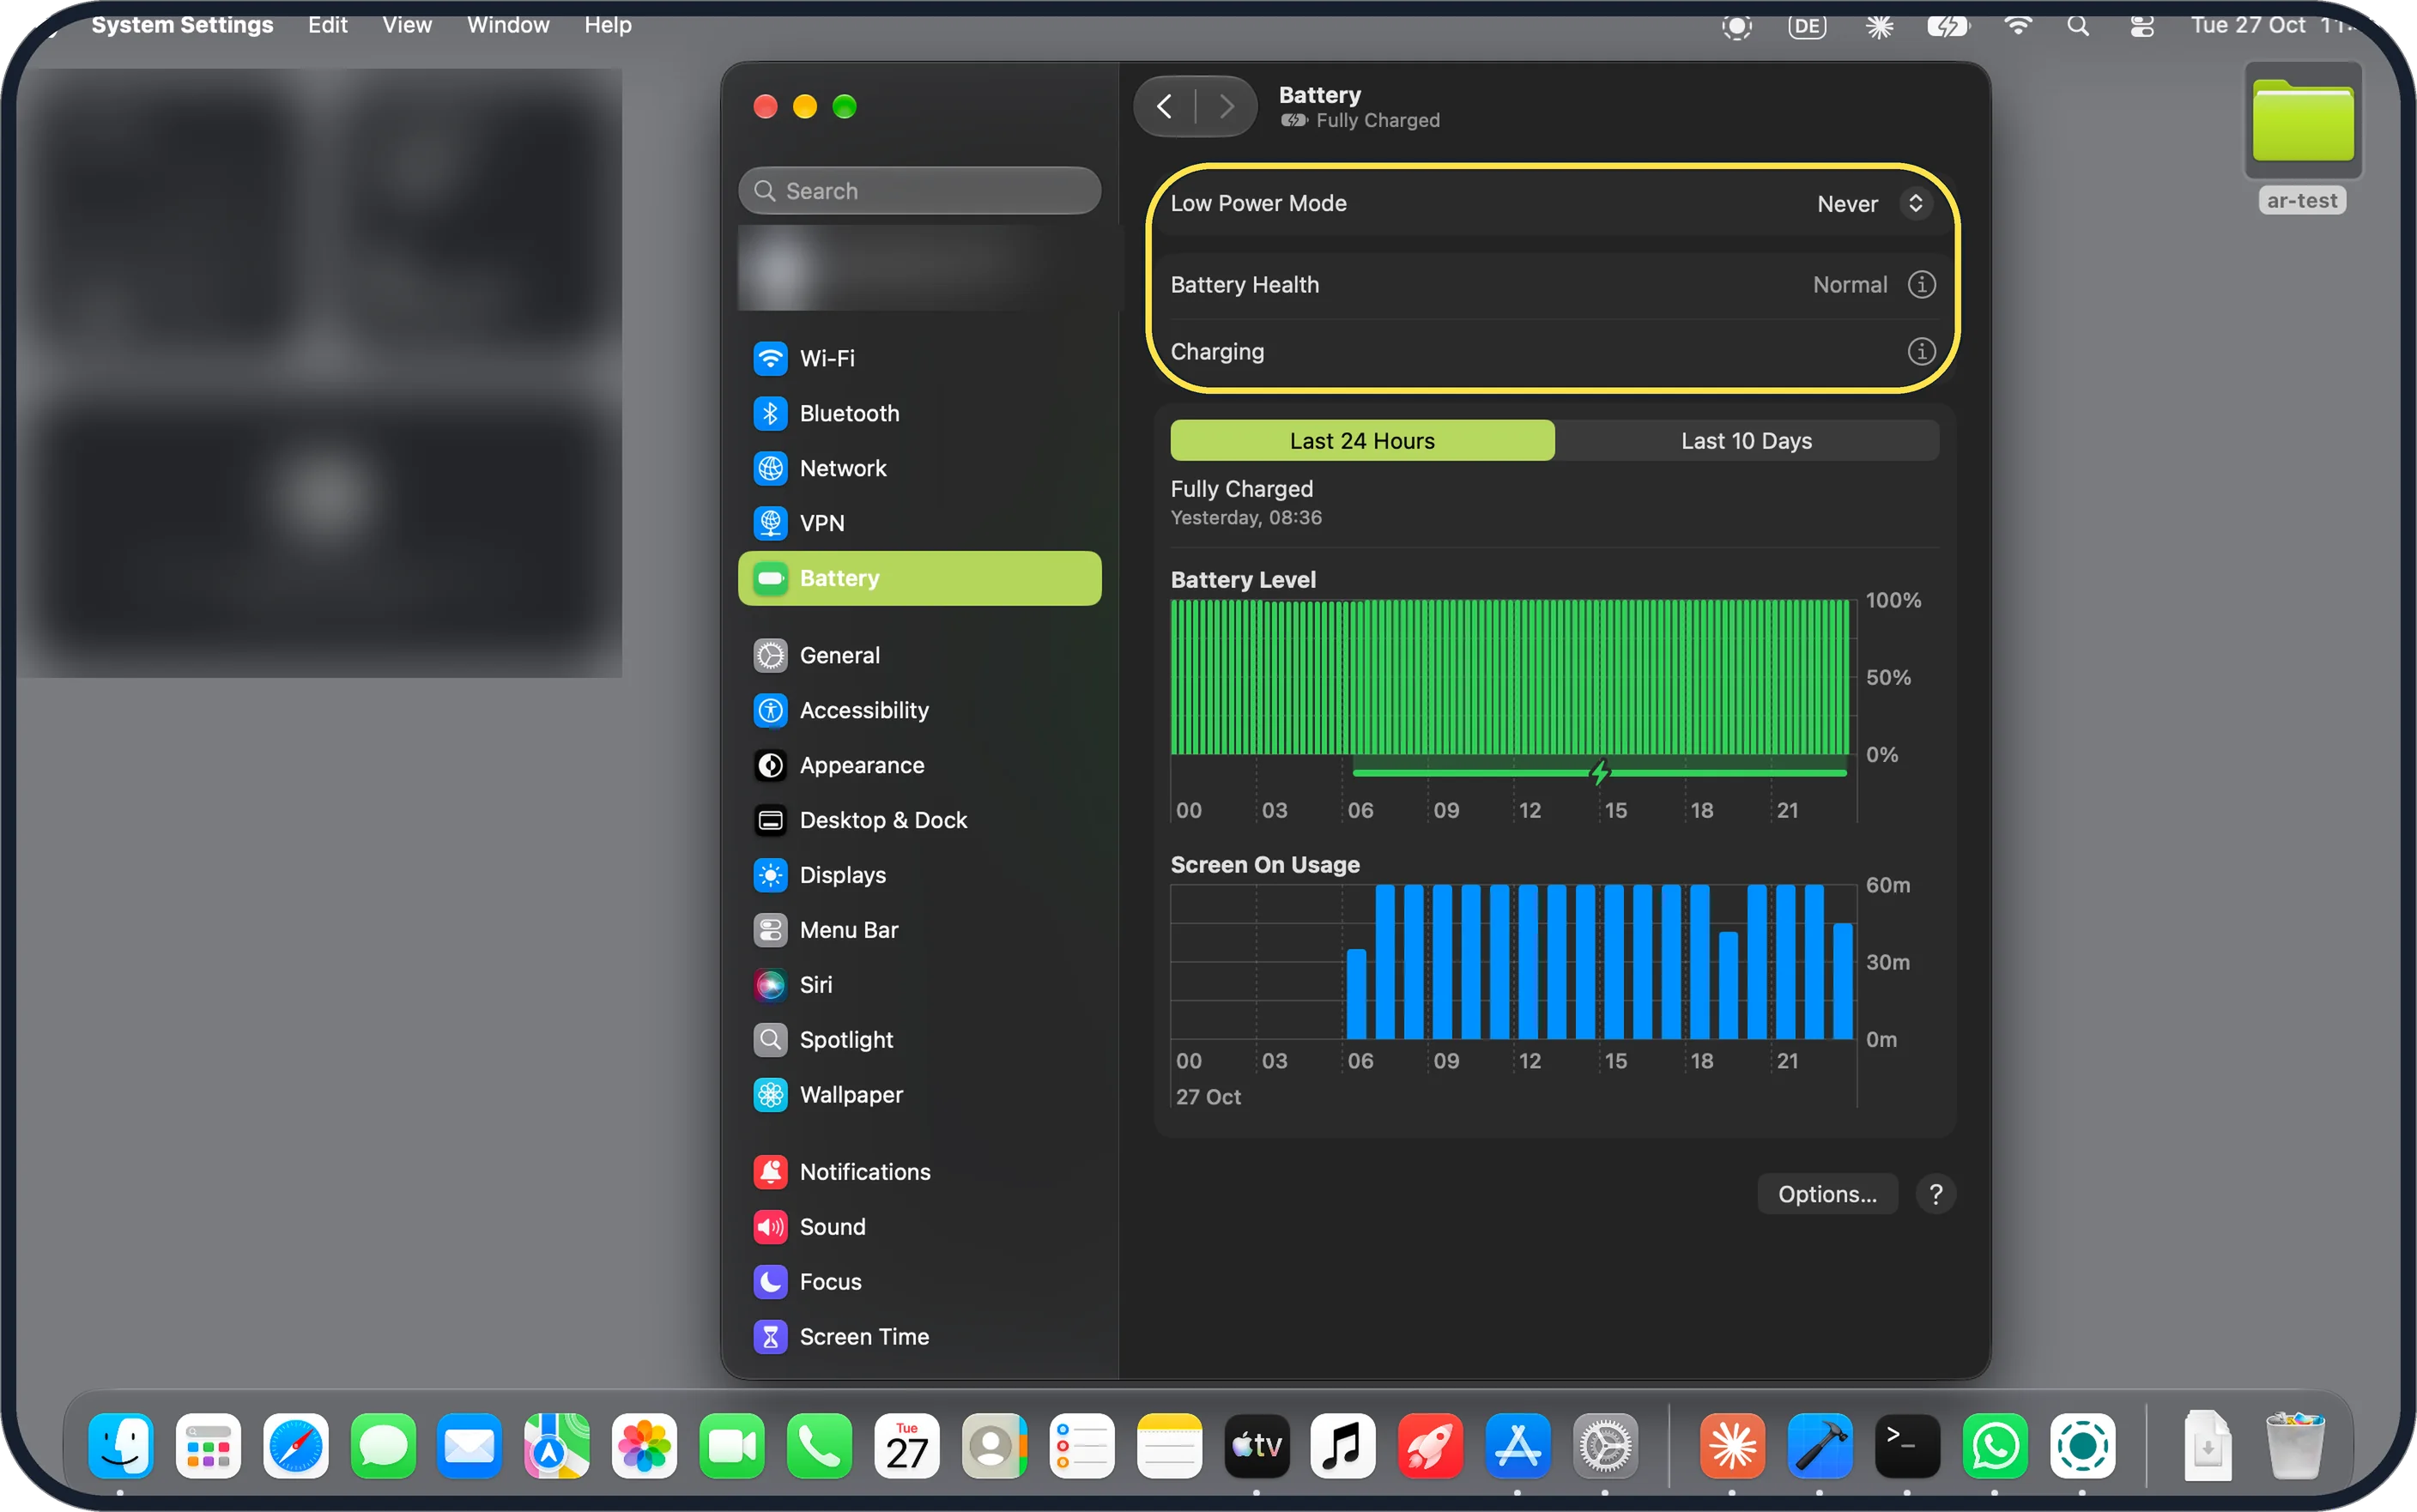This screenshot has width=2417, height=1512.
Task: Open battery status in menu bar
Action: (1948, 26)
